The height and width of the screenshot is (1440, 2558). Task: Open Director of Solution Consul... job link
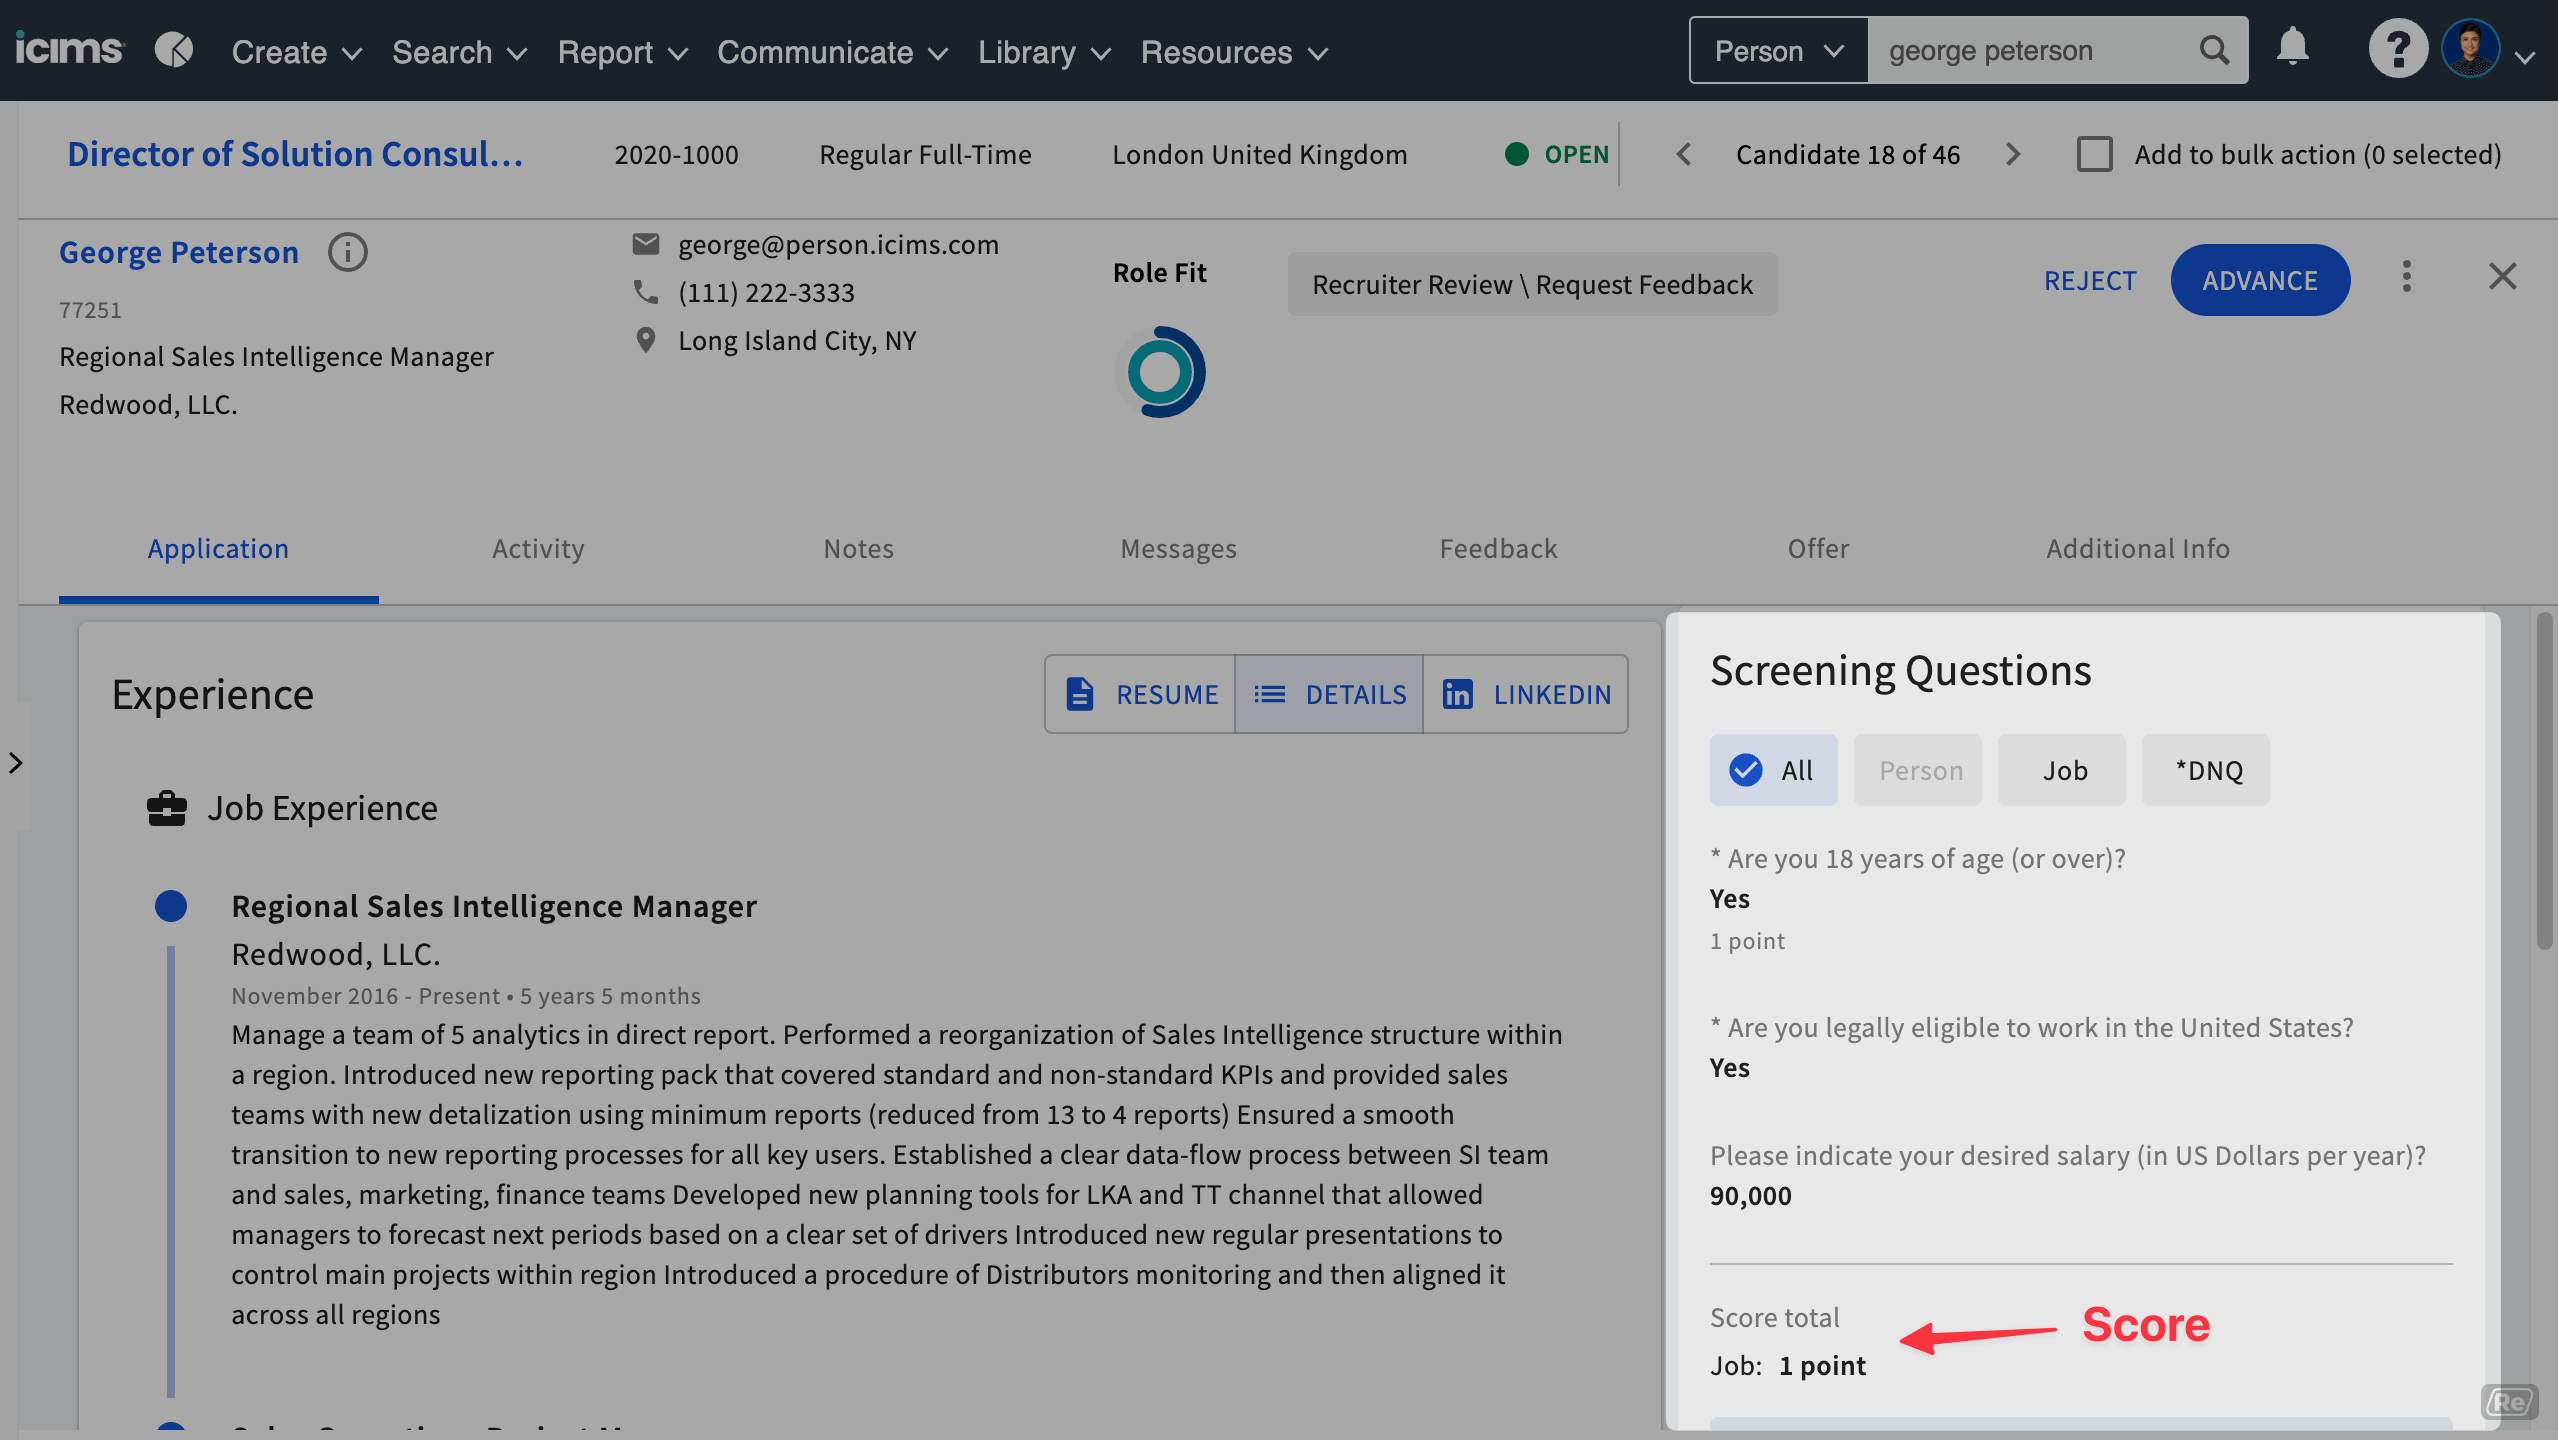[295, 154]
